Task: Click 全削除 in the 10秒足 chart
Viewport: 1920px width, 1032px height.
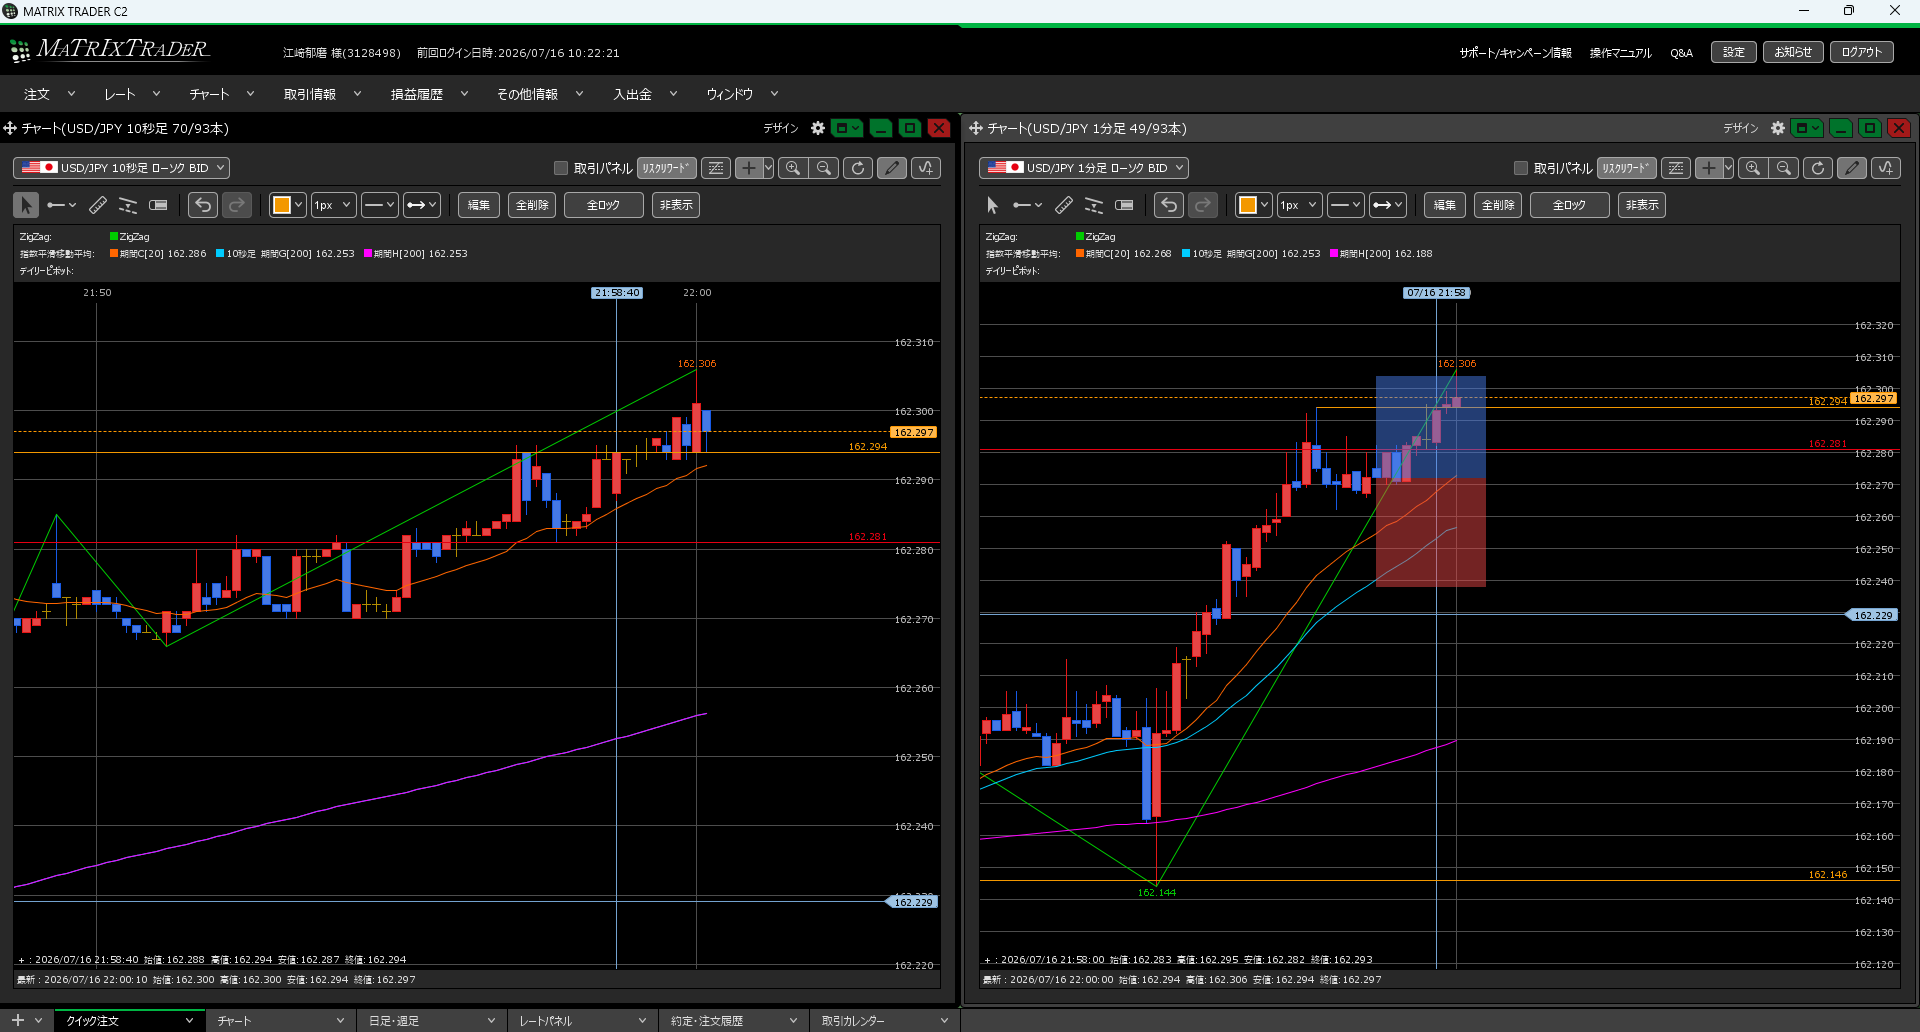Action: pos(532,205)
